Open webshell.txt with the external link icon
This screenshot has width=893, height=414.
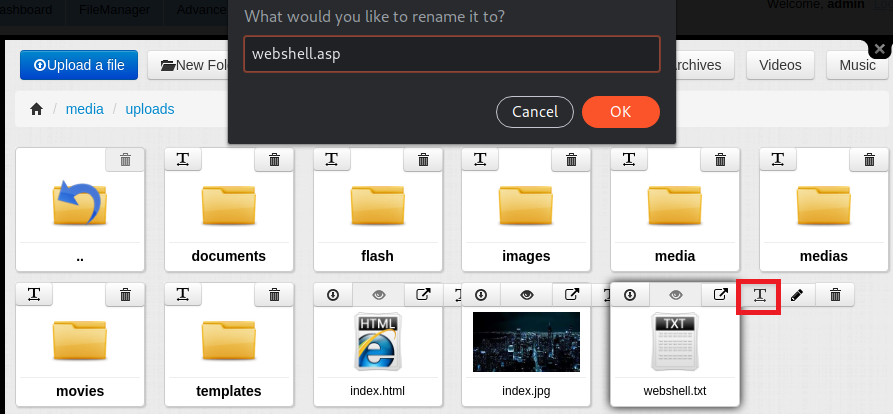click(721, 295)
